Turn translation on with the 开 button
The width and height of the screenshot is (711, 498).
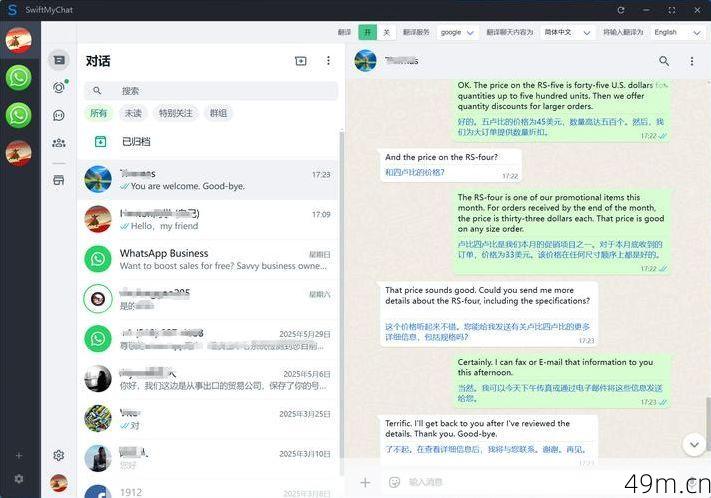click(368, 32)
